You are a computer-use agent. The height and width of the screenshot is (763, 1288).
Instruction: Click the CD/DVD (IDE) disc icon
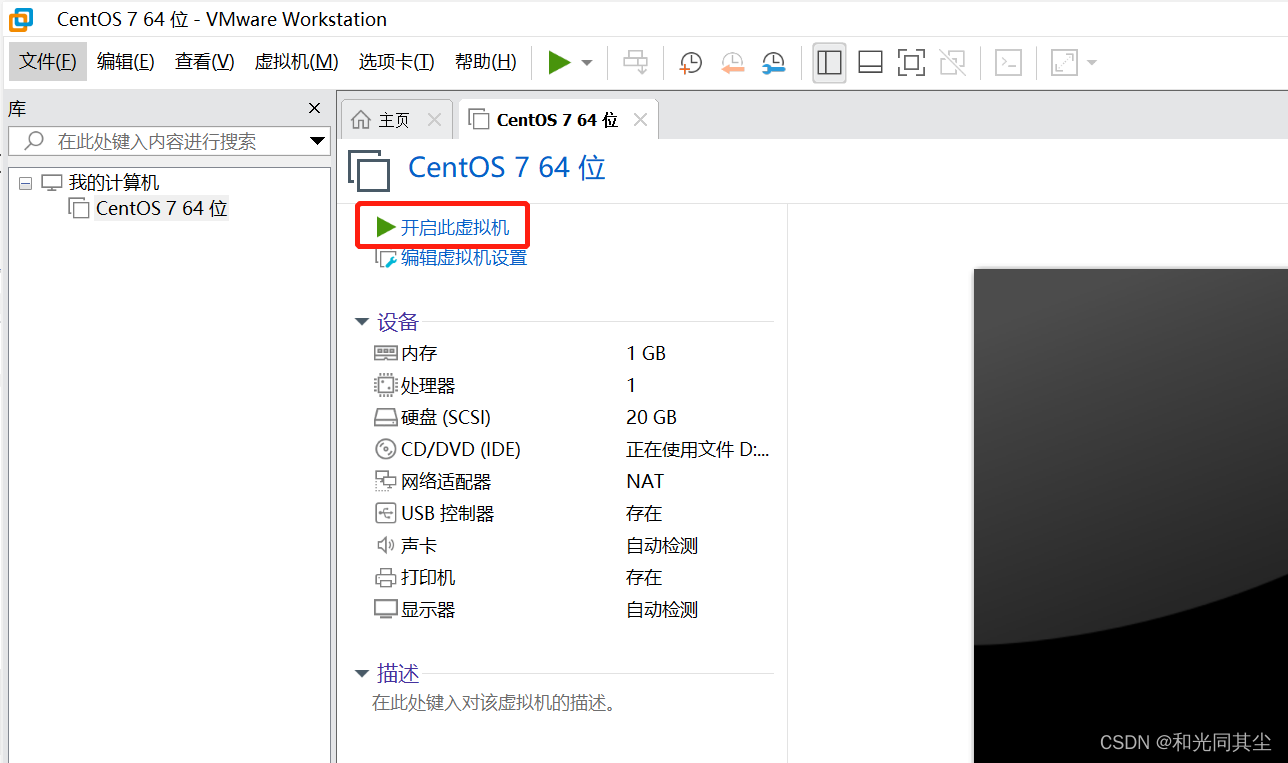click(385, 449)
